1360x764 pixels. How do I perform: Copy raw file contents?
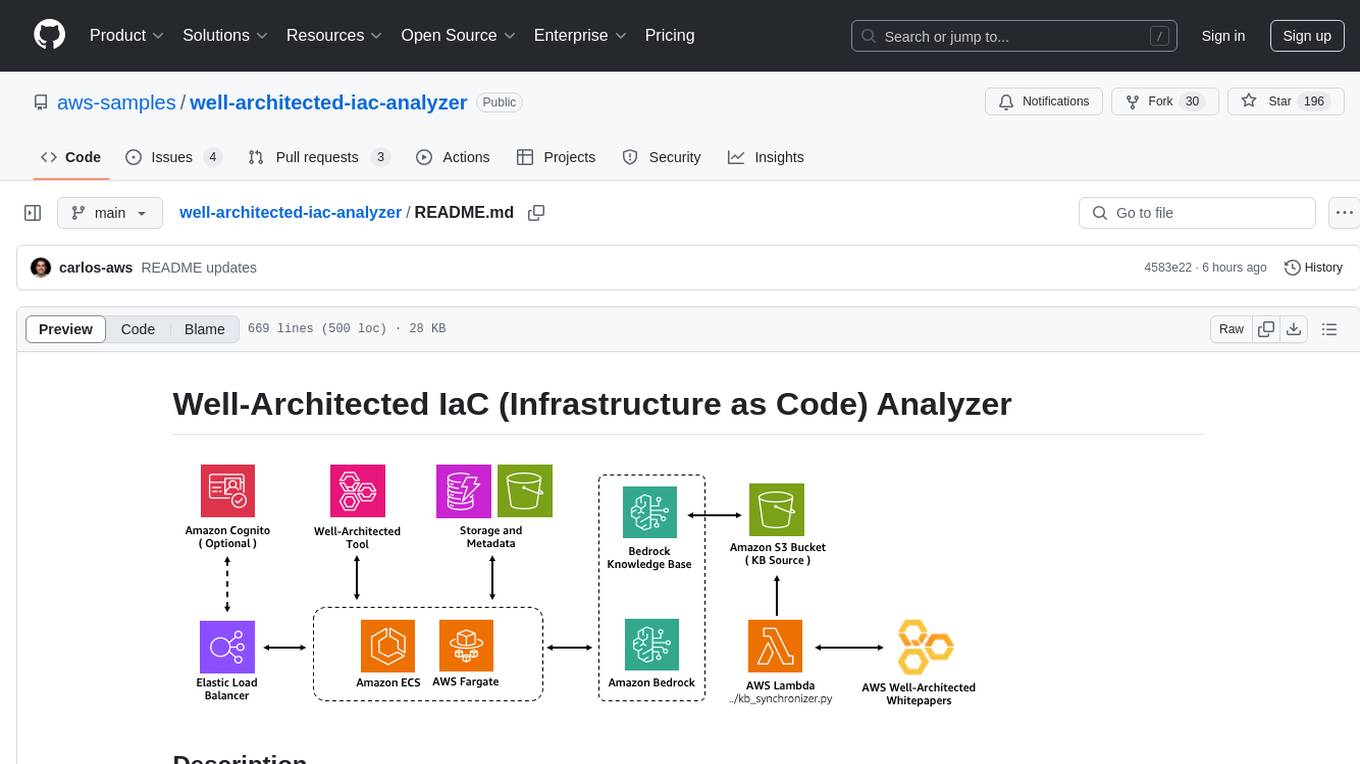(x=1266, y=329)
